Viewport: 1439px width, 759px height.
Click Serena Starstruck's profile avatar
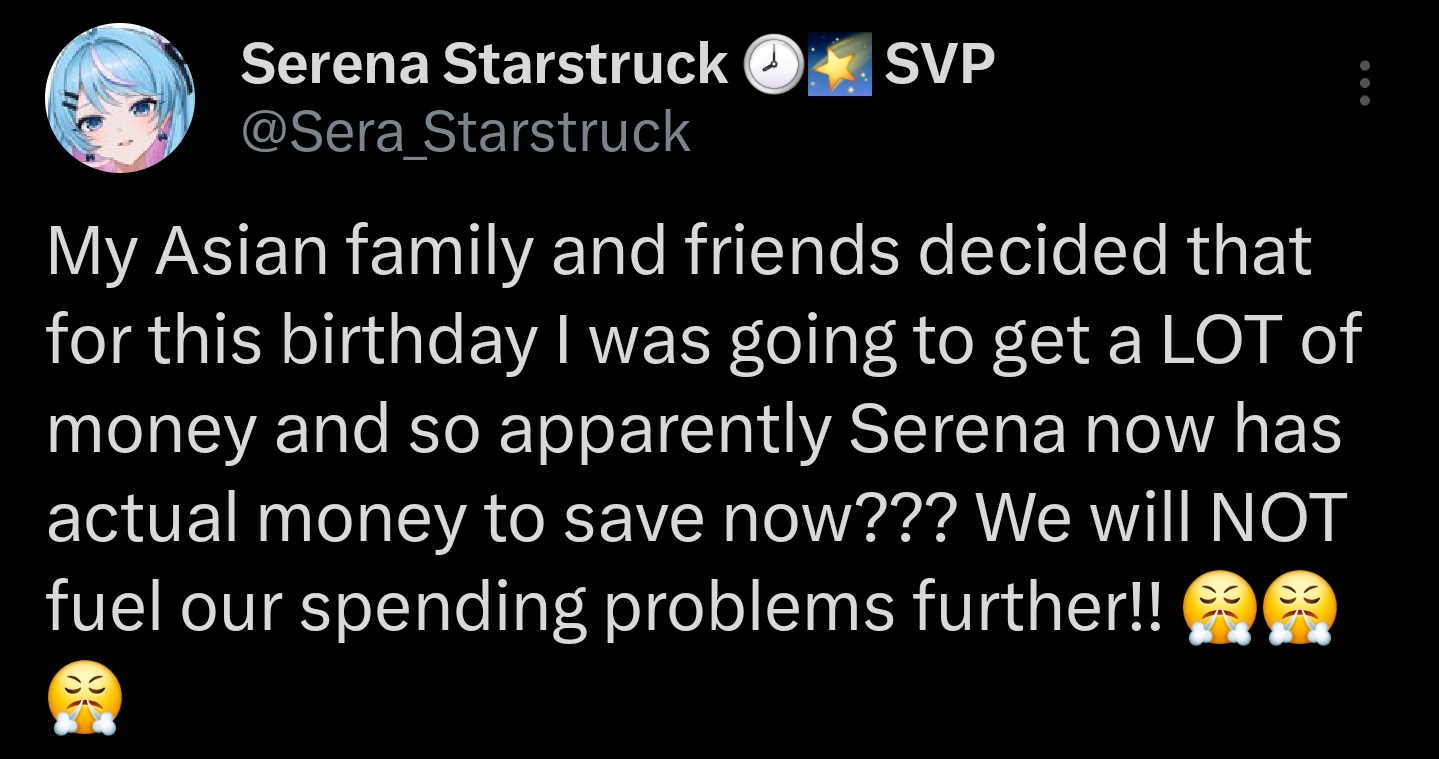point(119,98)
